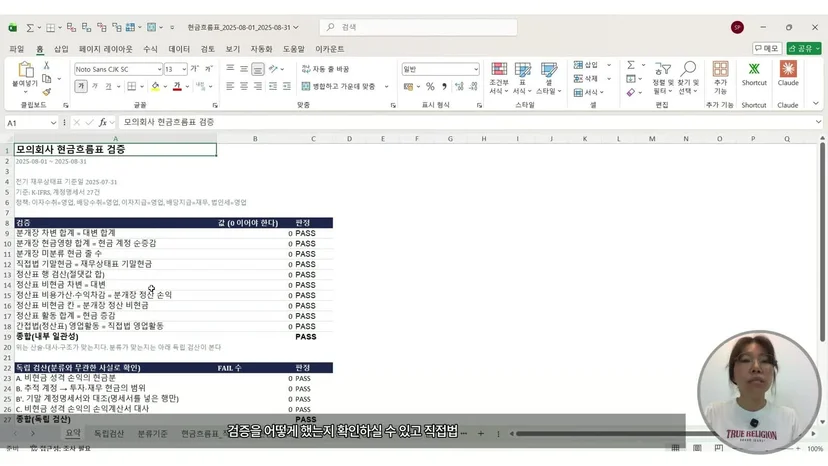Viewport: 828px width, 466px height.
Task: Select the Format Painter brush icon
Action: [x=46, y=92]
